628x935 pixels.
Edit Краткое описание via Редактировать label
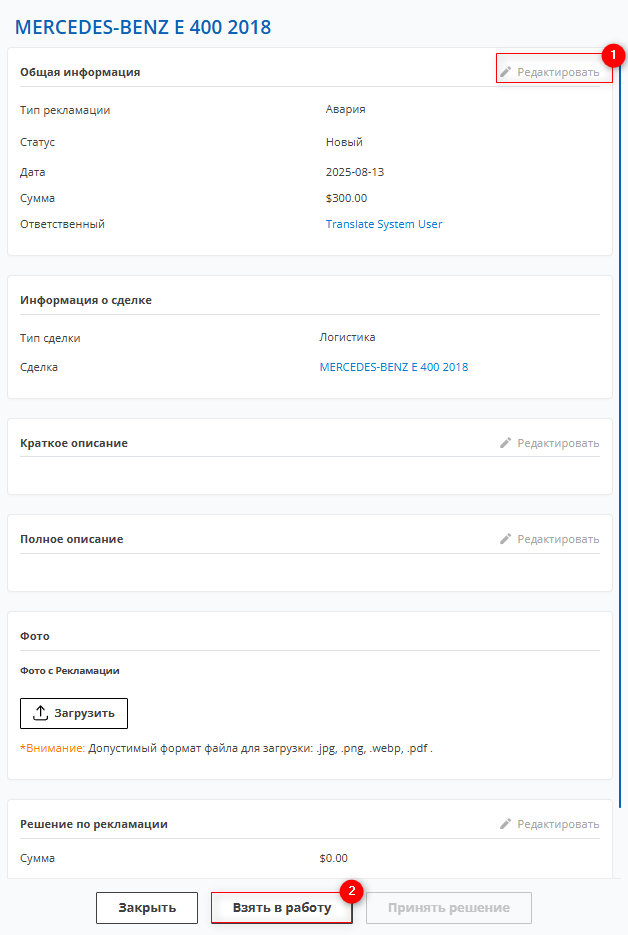click(x=558, y=443)
